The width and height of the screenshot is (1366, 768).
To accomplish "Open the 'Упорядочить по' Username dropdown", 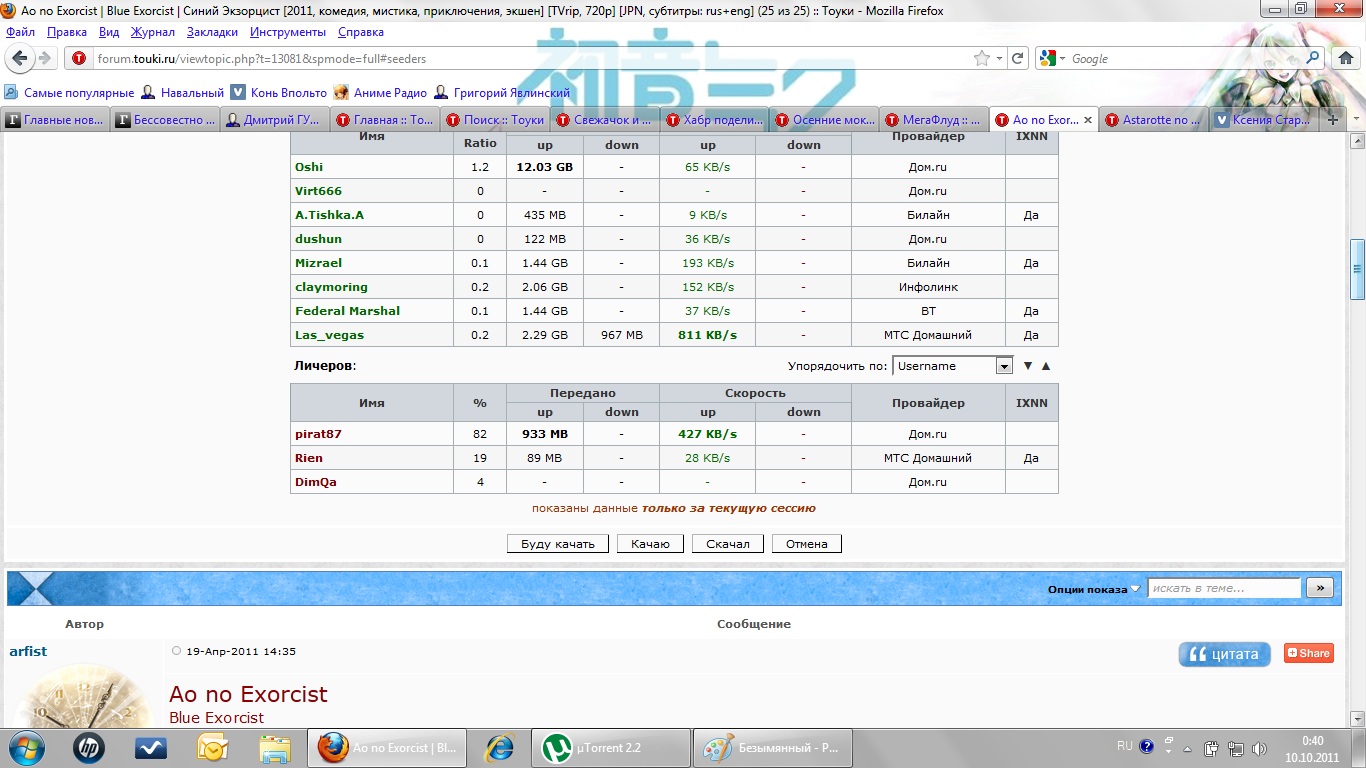I will tap(1004, 366).
